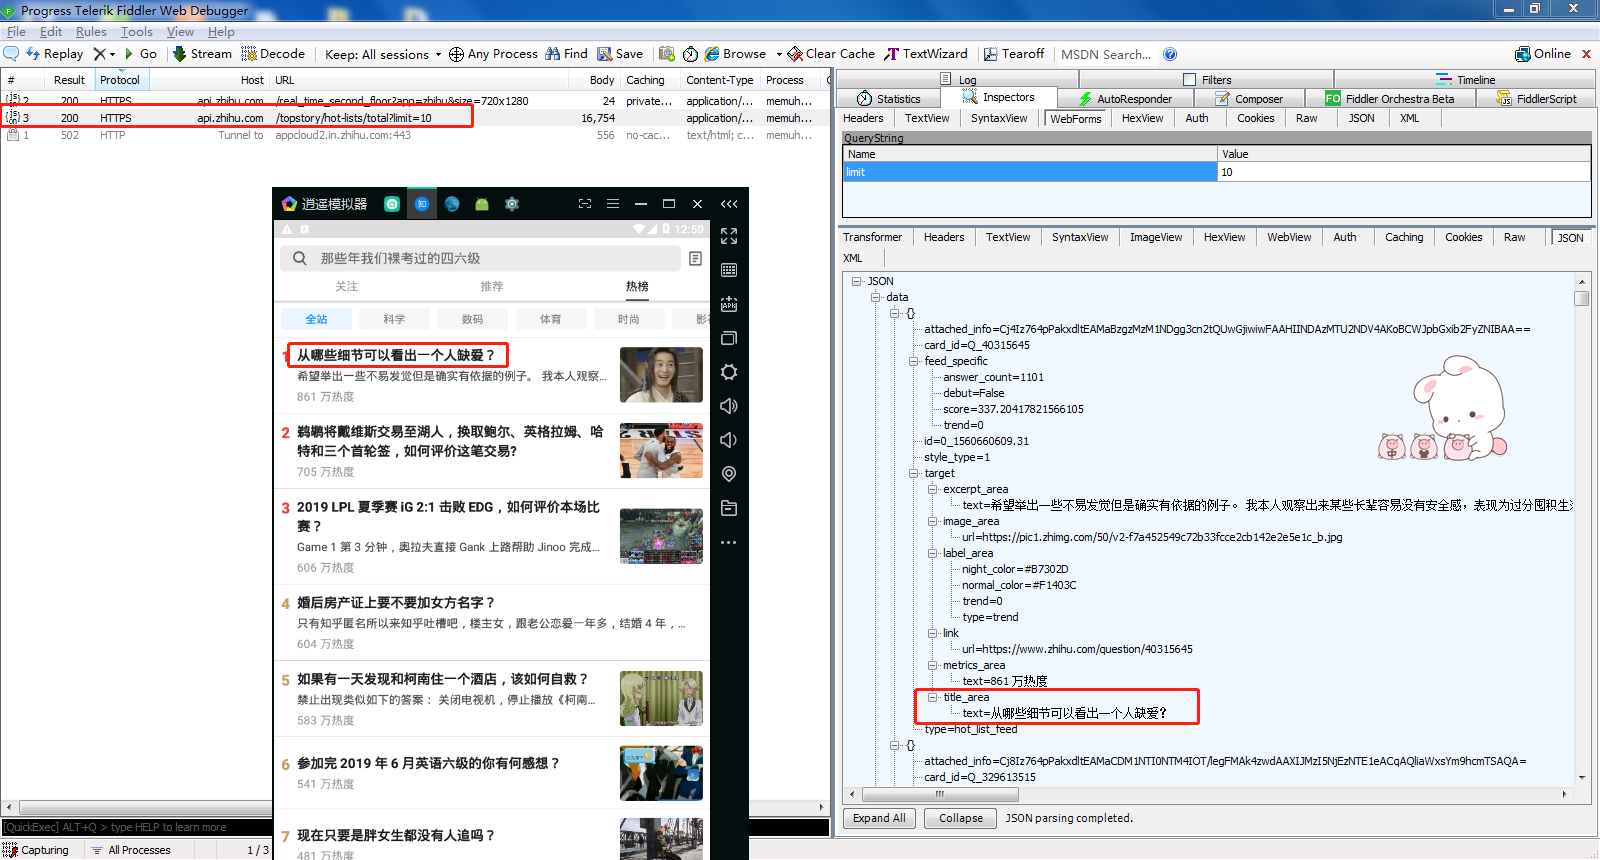This screenshot has width=1600, height=860.
Task: Select session 3 hot-lists request row
Action: pyautogui.click(x=414, y=118)
